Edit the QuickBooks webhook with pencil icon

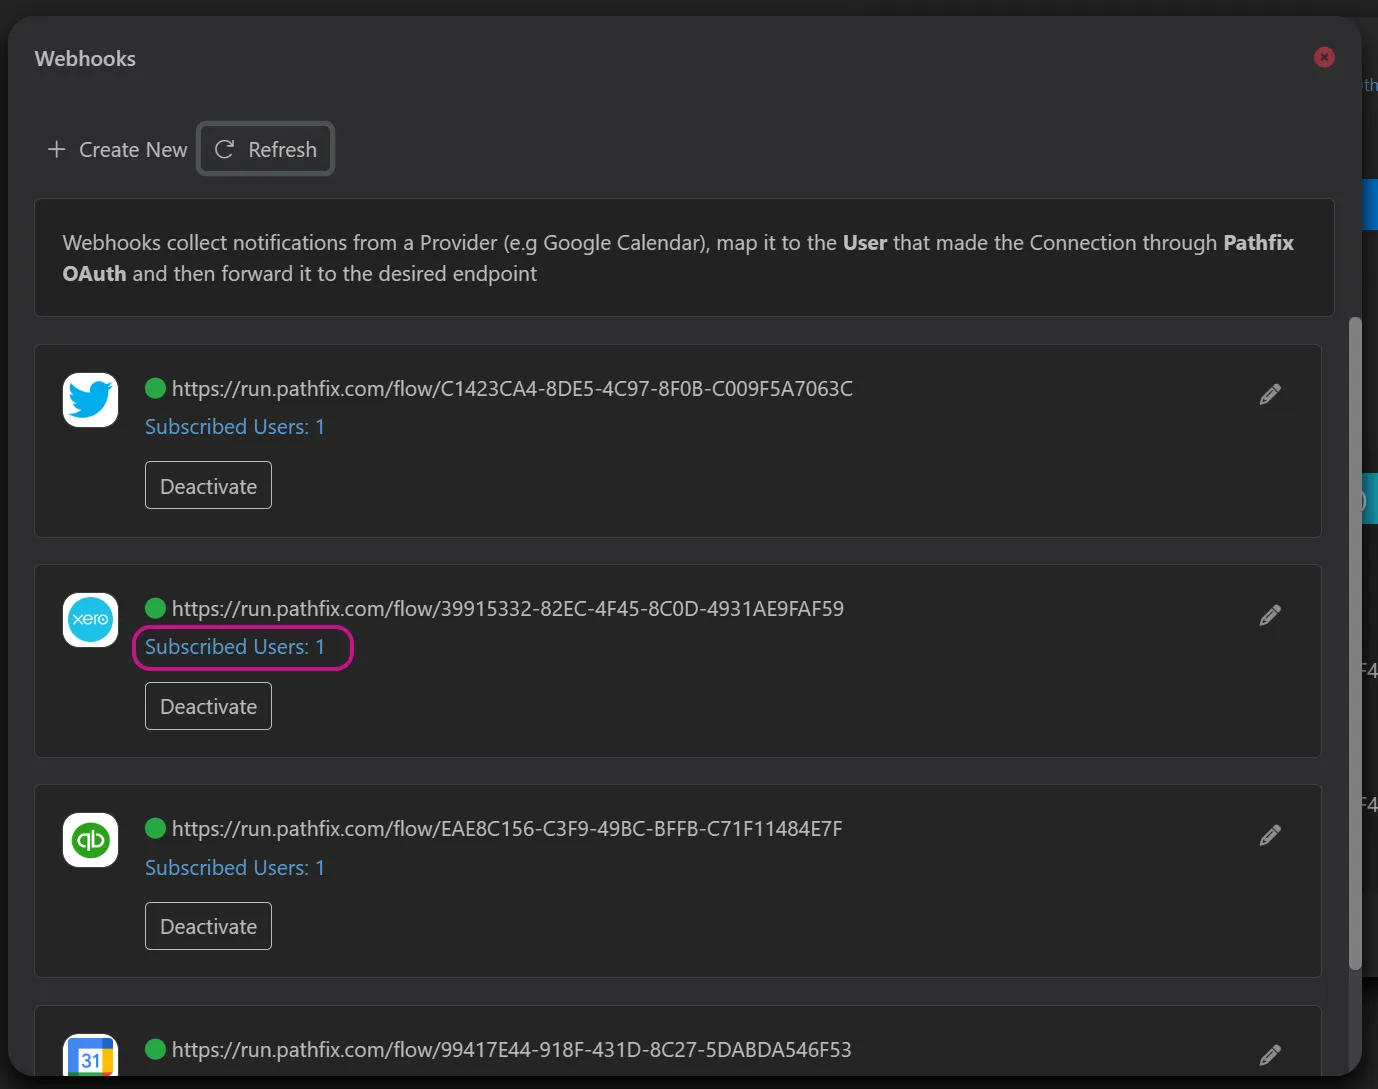tap(1270, 835)
